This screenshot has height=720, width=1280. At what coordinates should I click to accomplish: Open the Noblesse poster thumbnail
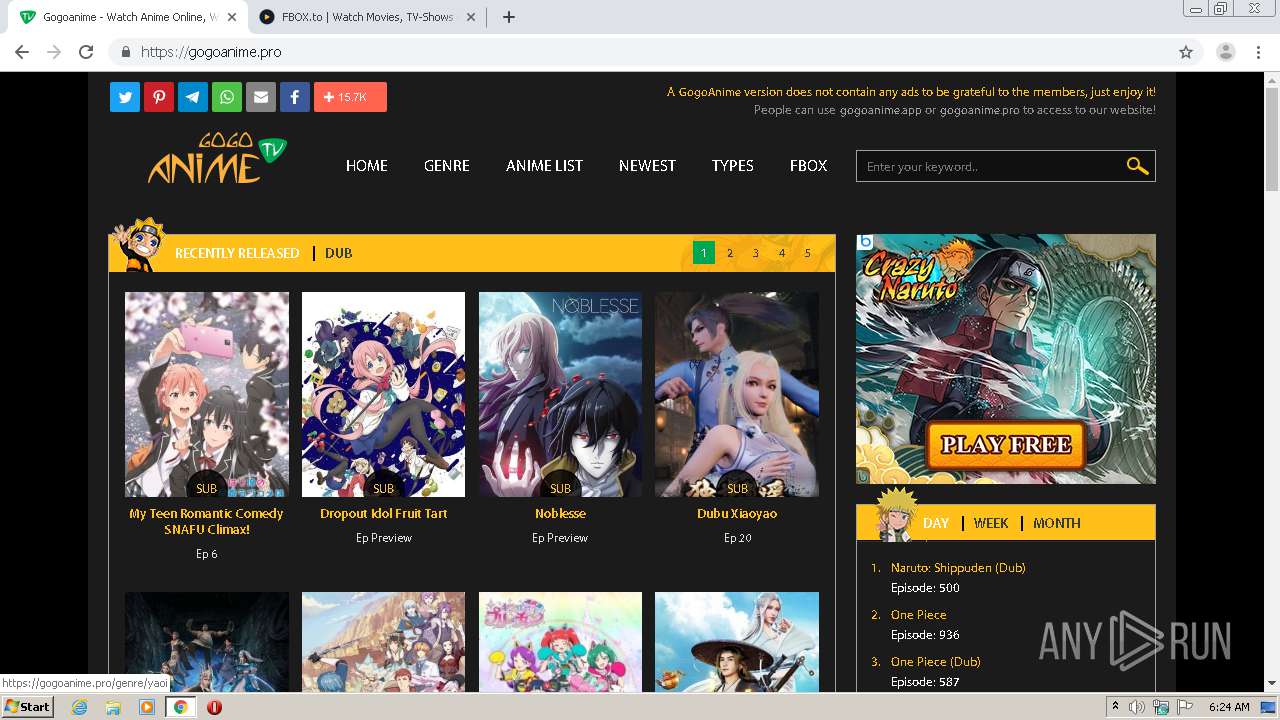coord(560,394)
